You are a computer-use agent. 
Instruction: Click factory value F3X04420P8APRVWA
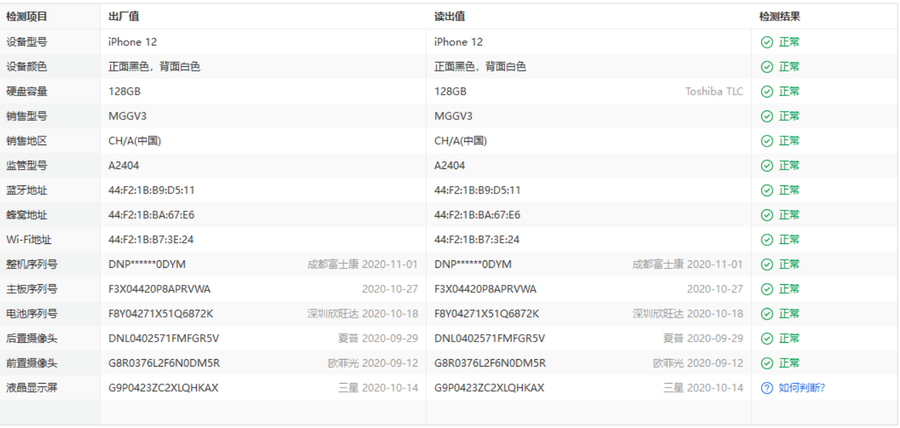160,289
